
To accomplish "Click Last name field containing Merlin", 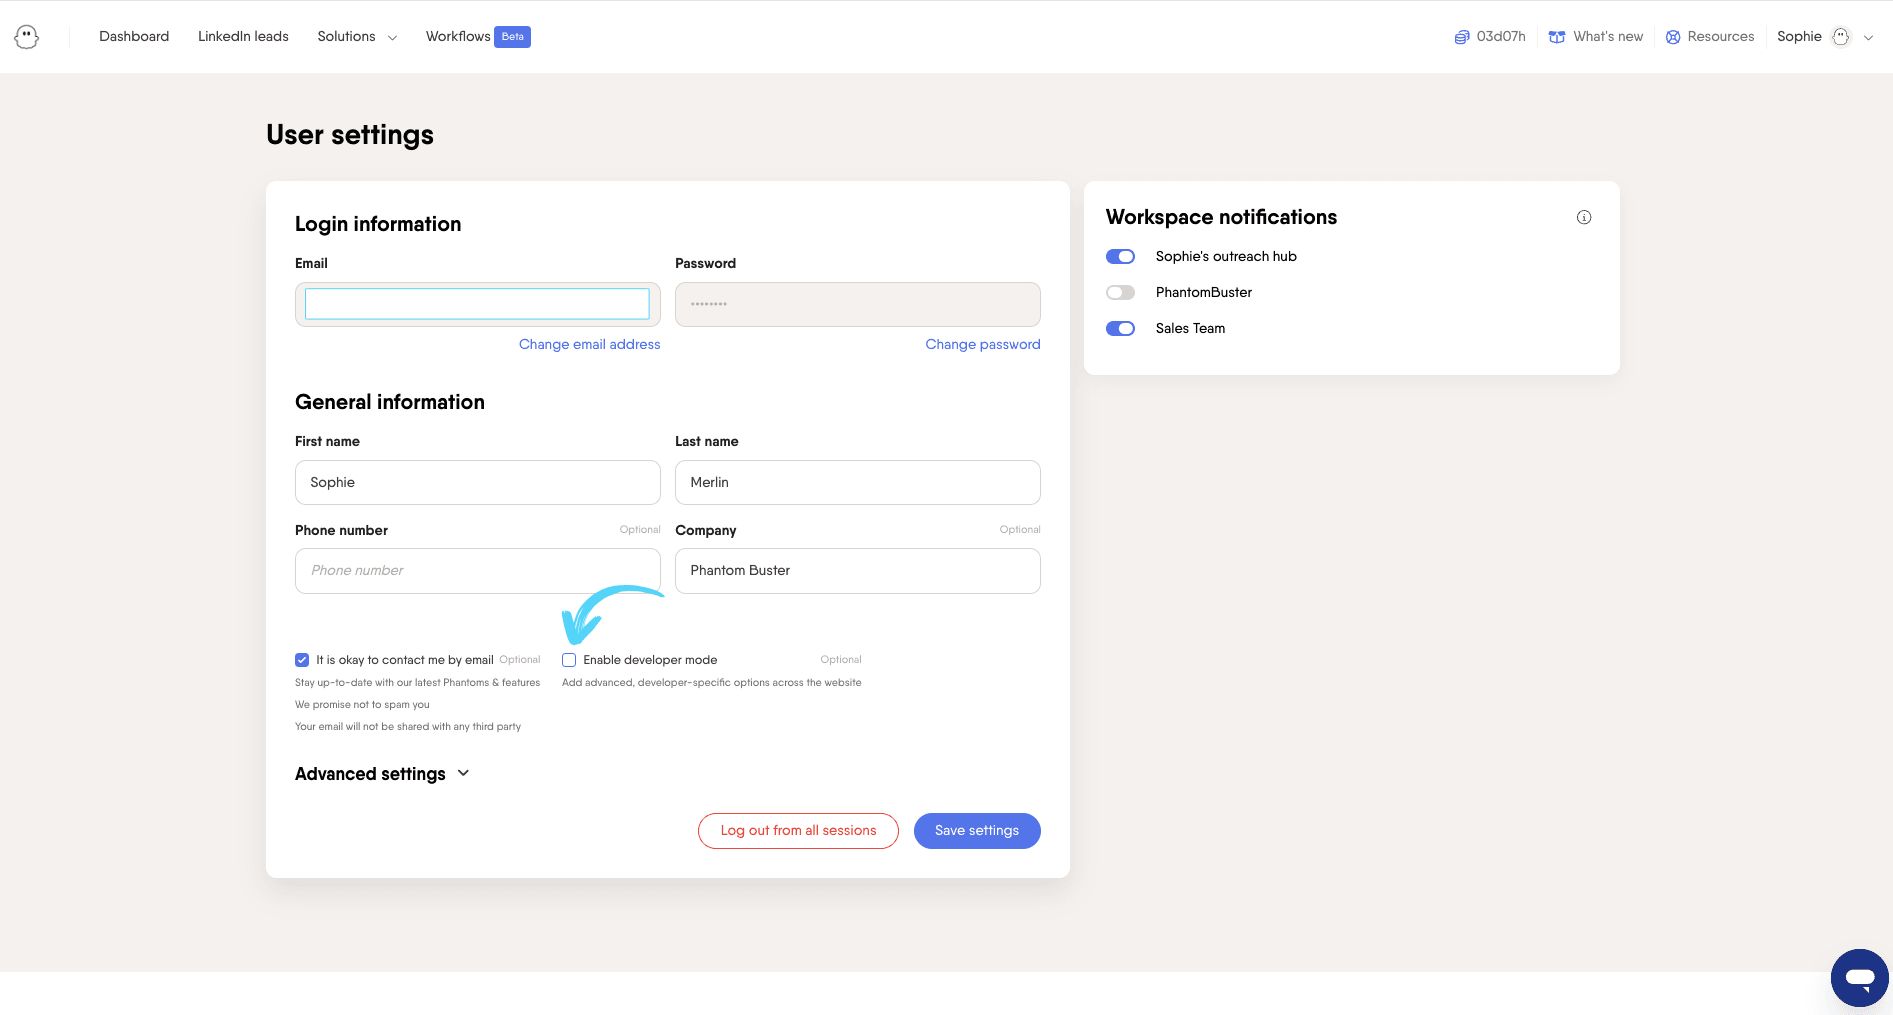I will tap(858, 482).
